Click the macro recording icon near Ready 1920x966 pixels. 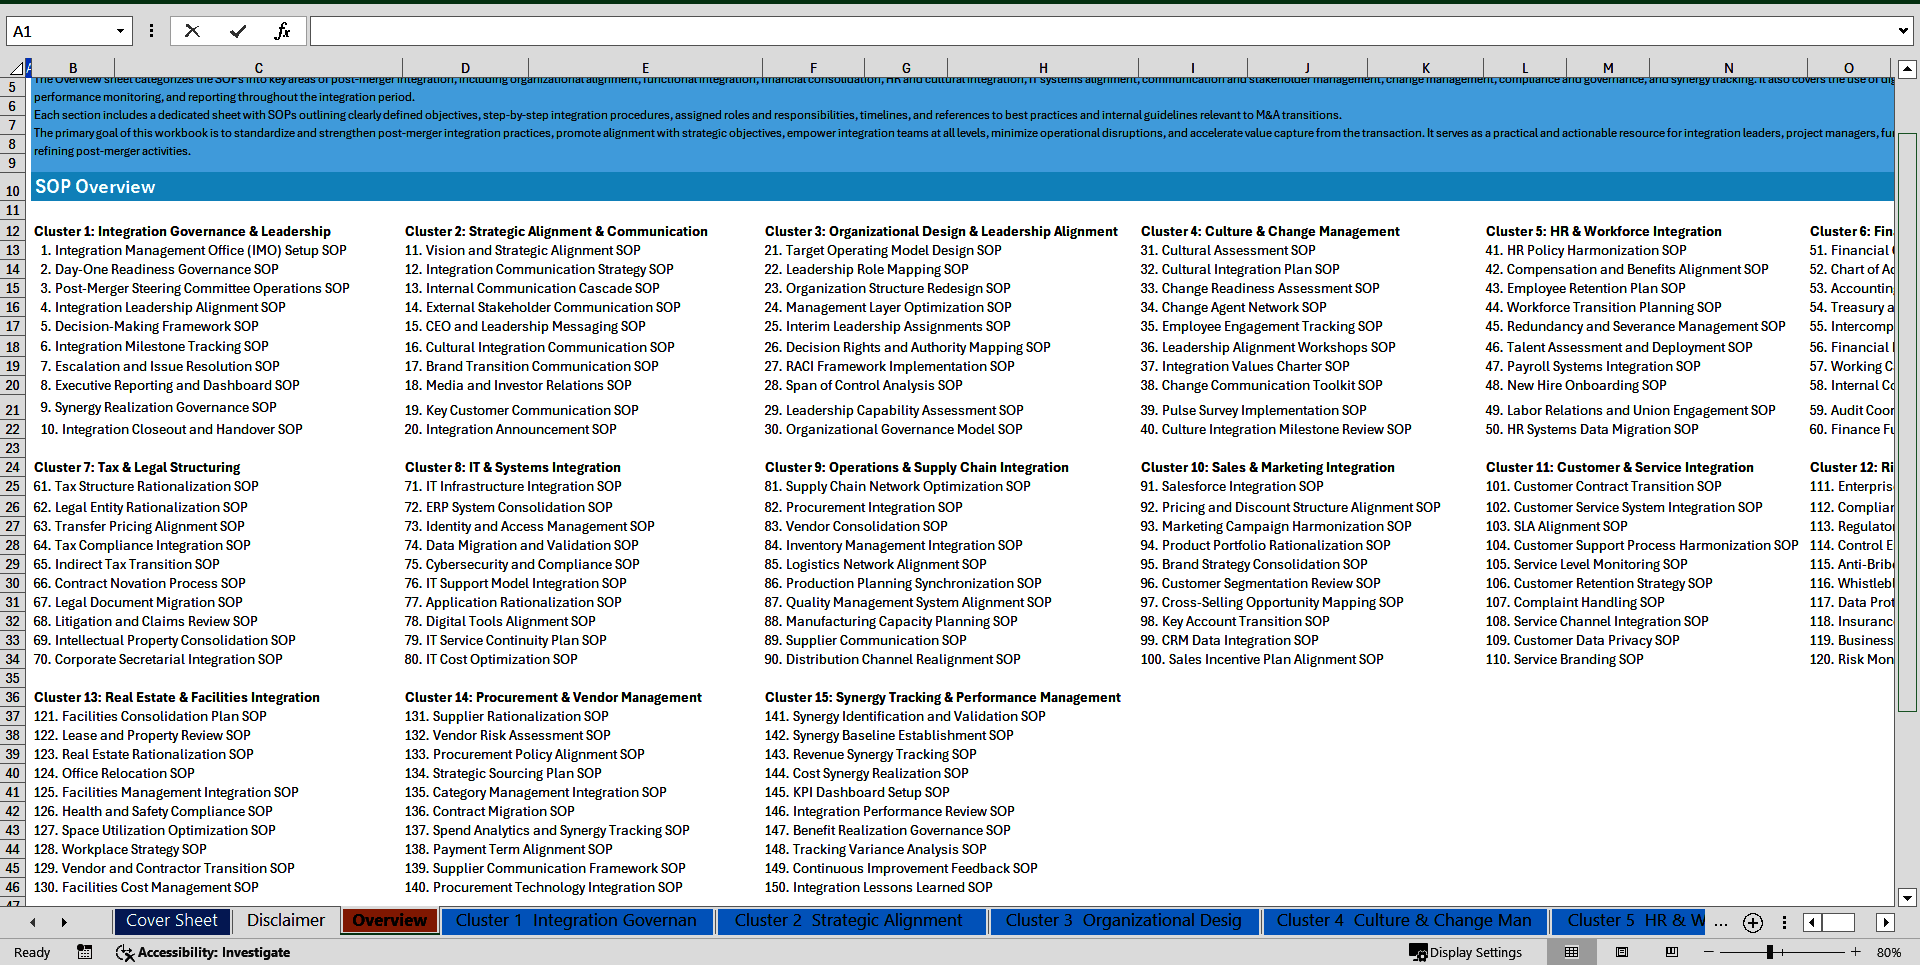[x=85, y=952]
